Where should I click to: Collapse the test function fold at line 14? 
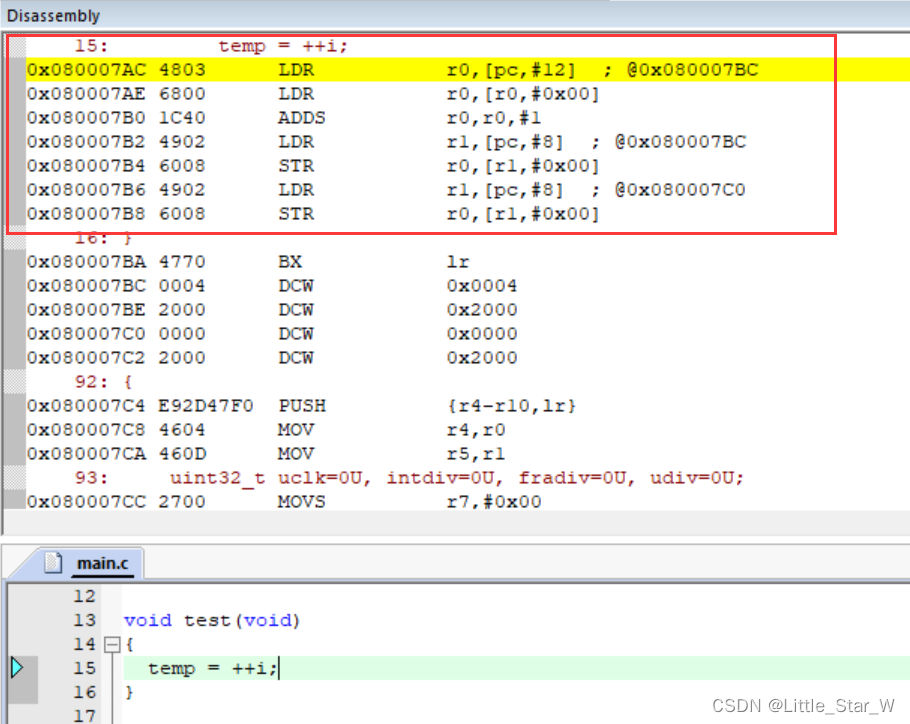pyautogui.click(x=112, y=645)
